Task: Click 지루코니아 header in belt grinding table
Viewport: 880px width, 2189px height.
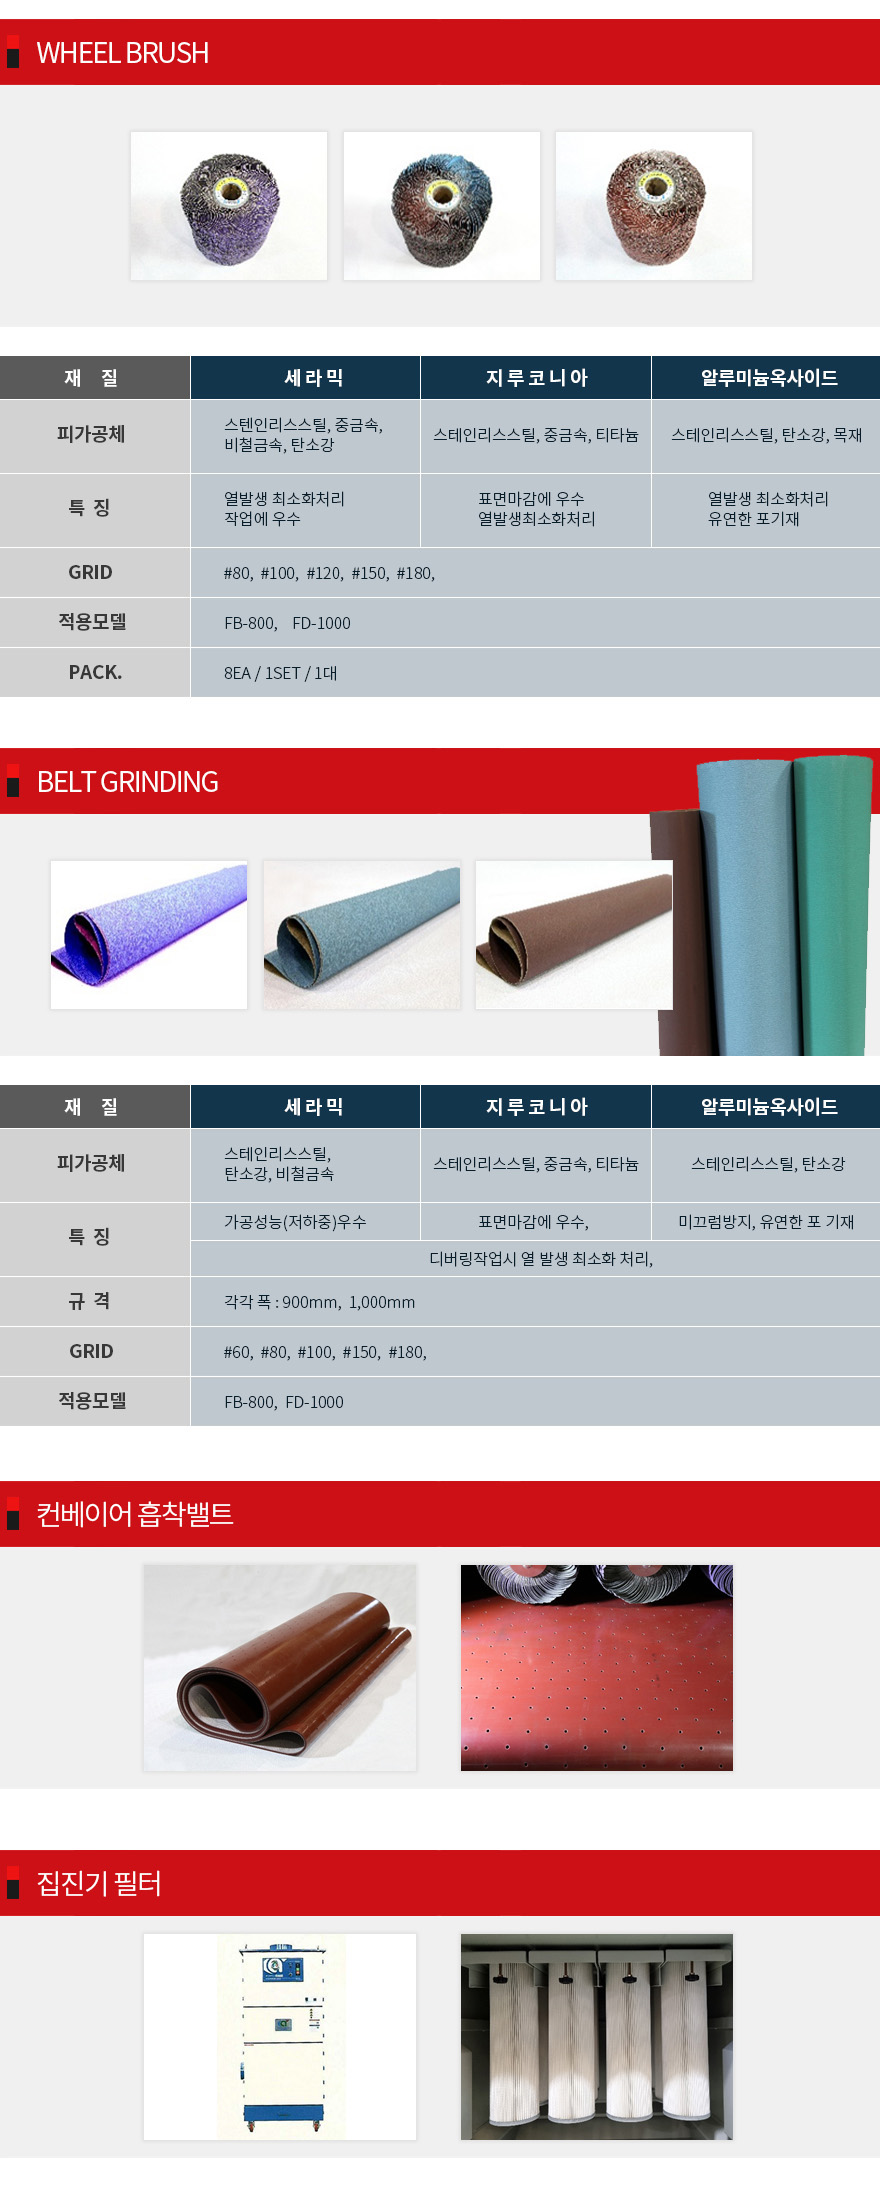Action: coord(536,1107)
